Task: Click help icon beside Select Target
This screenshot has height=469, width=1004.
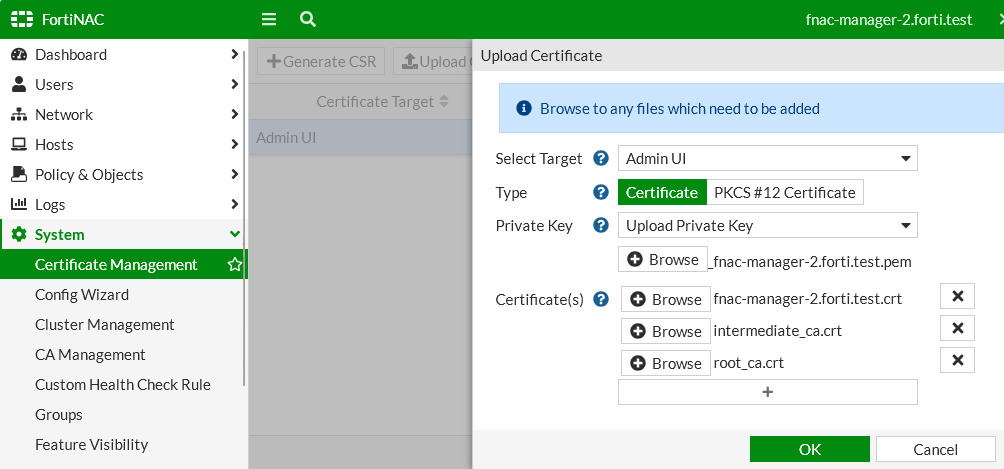Action: 601,158
